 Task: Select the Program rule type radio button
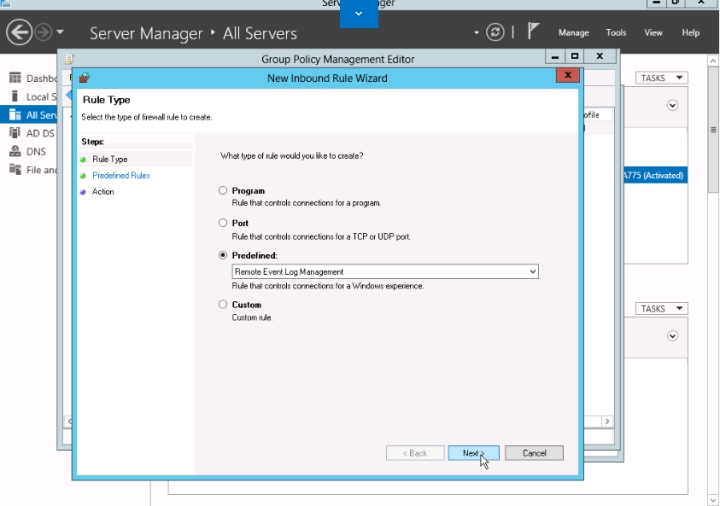coord(223,190)
